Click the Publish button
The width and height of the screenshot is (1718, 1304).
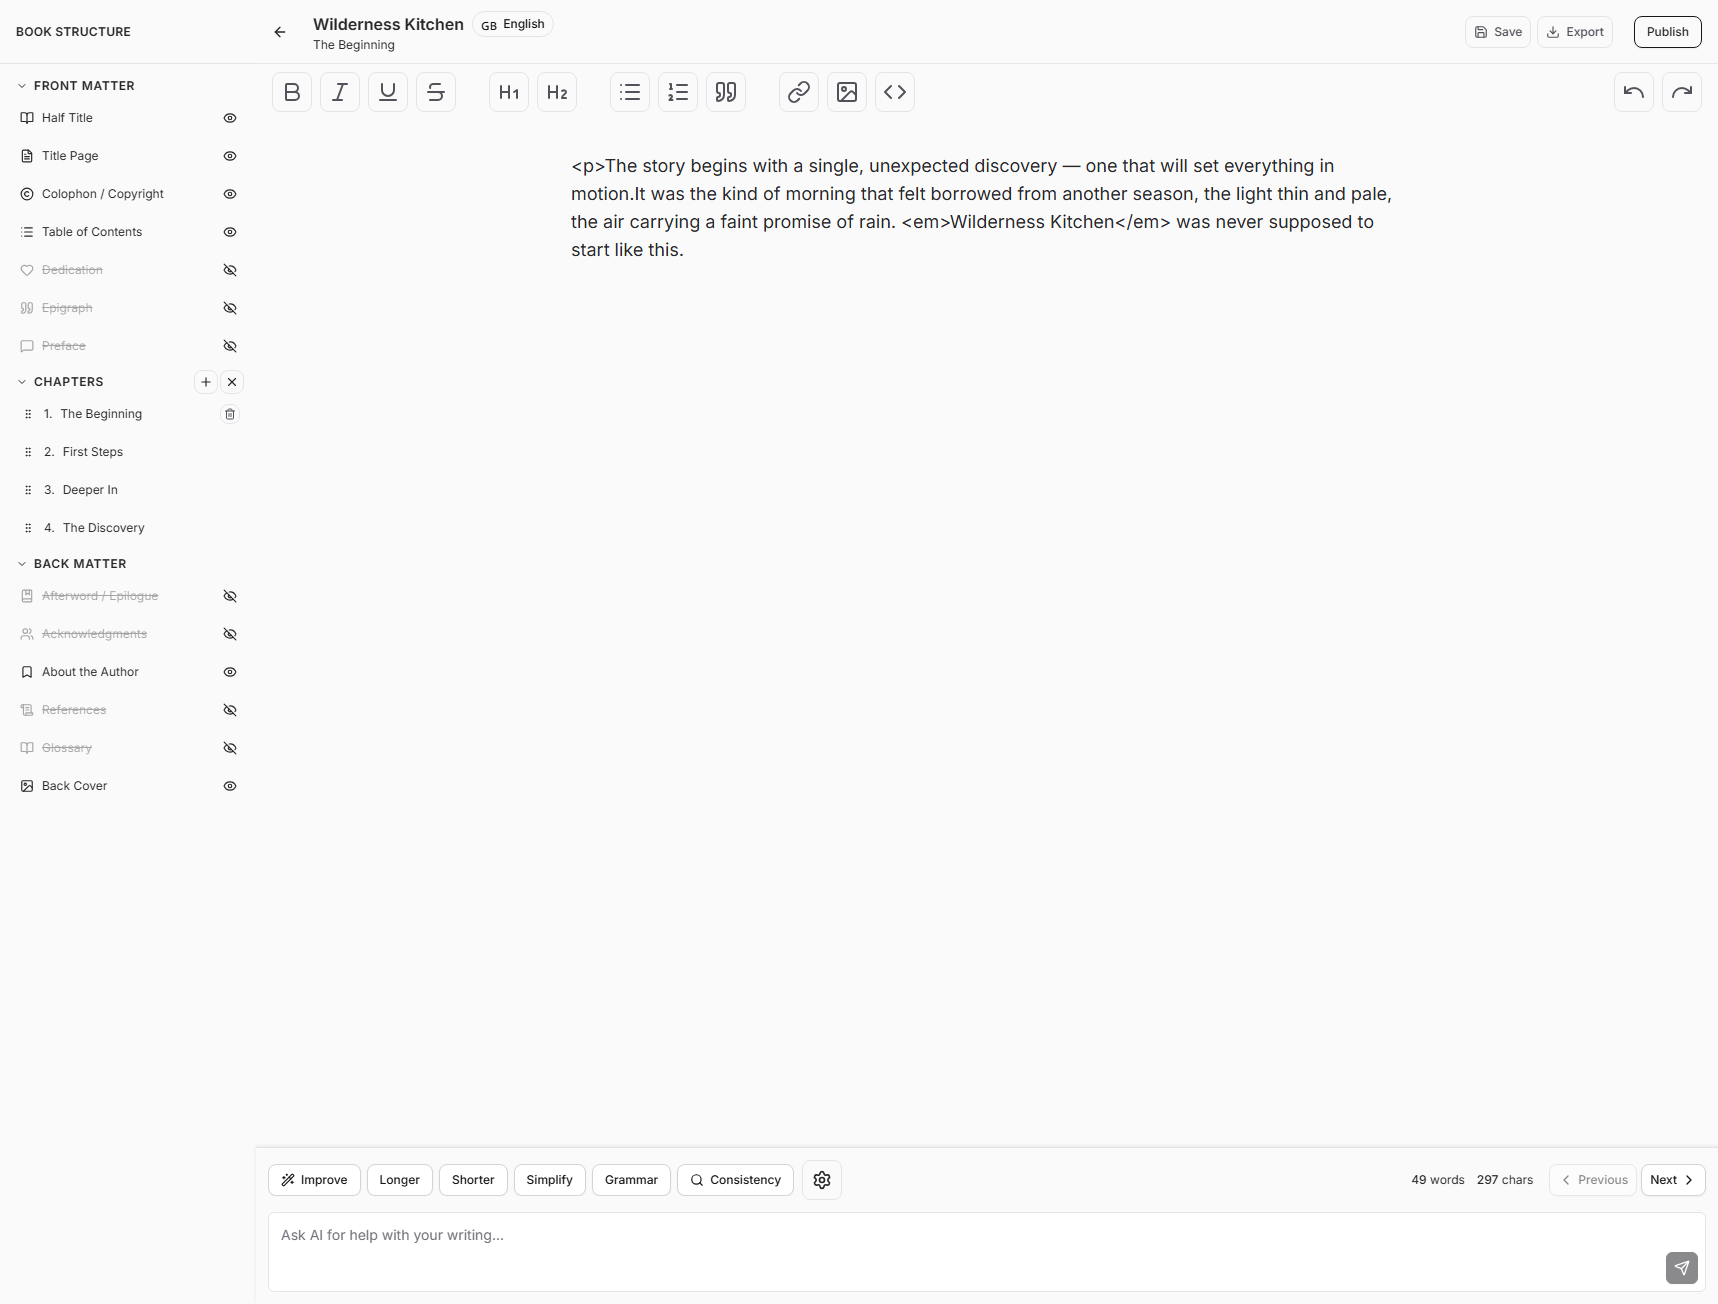(1667, 32)
